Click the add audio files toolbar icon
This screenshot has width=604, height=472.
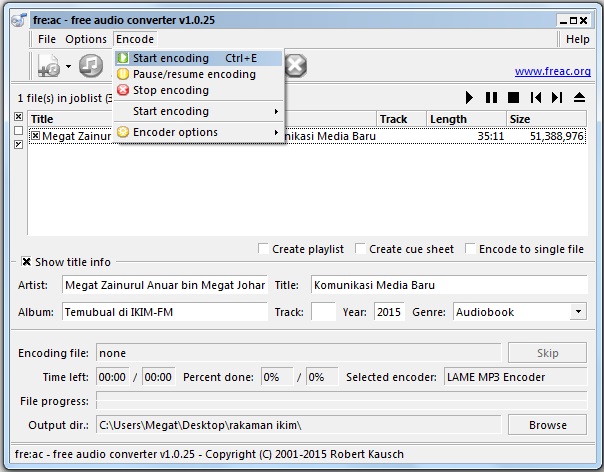48,67
